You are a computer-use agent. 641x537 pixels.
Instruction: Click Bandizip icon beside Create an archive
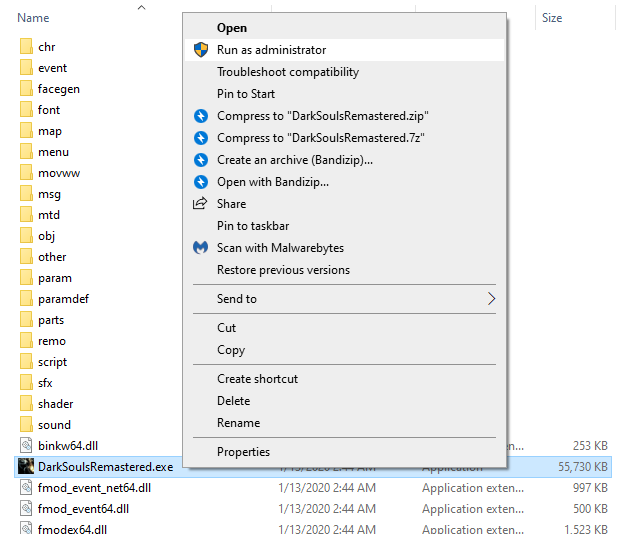tap(200, 160)
